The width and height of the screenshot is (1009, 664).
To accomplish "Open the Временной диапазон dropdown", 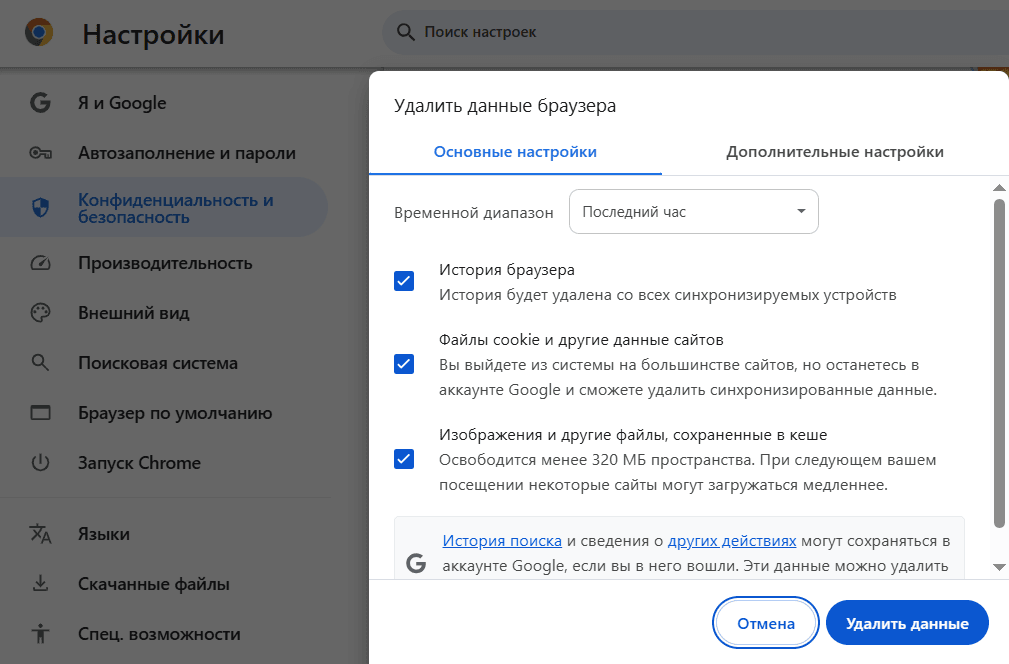I will [694, 212].
